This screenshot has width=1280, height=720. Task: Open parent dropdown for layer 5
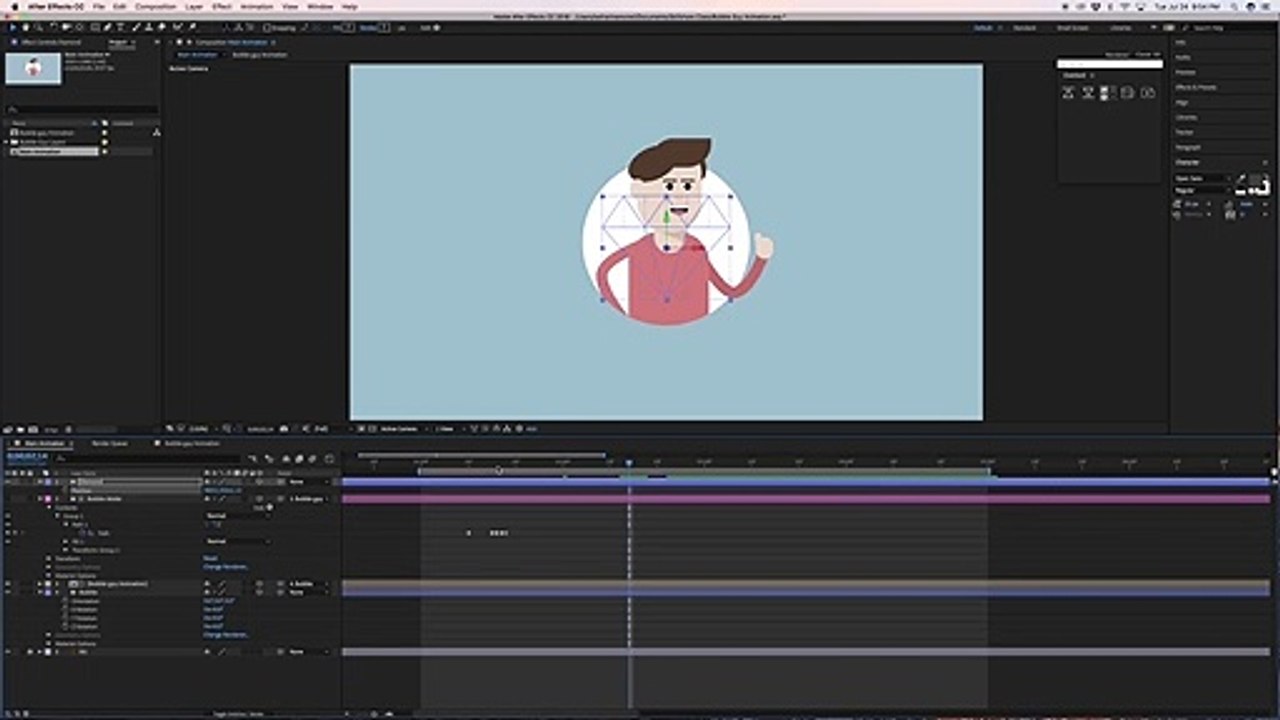[x=309, y=652]
